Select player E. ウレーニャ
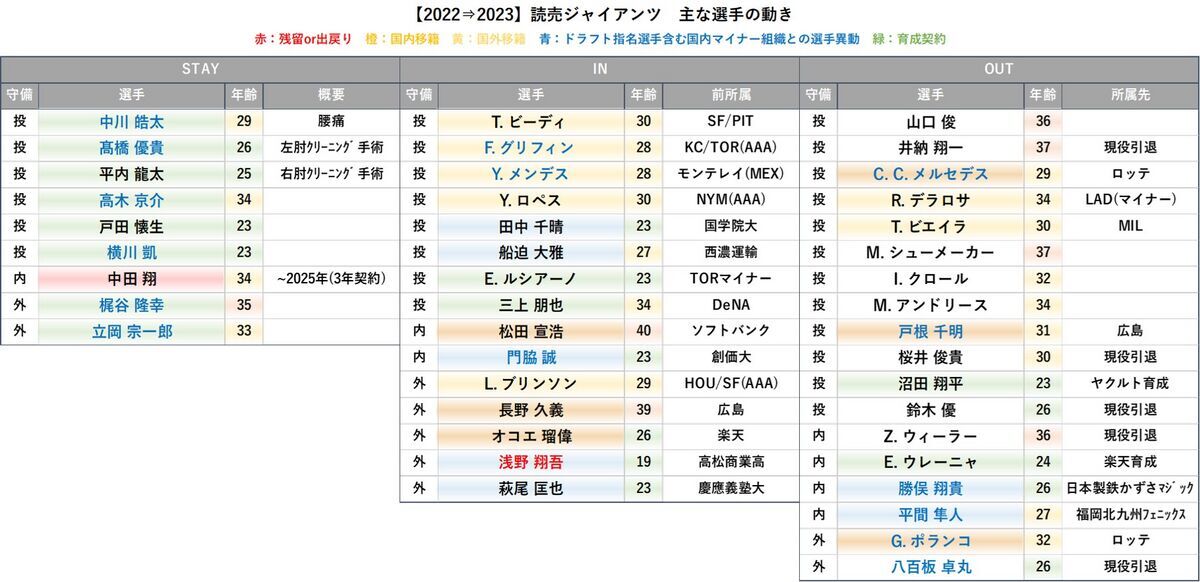The width and height of the screenshot is (1200, 582). click(930, 461)
